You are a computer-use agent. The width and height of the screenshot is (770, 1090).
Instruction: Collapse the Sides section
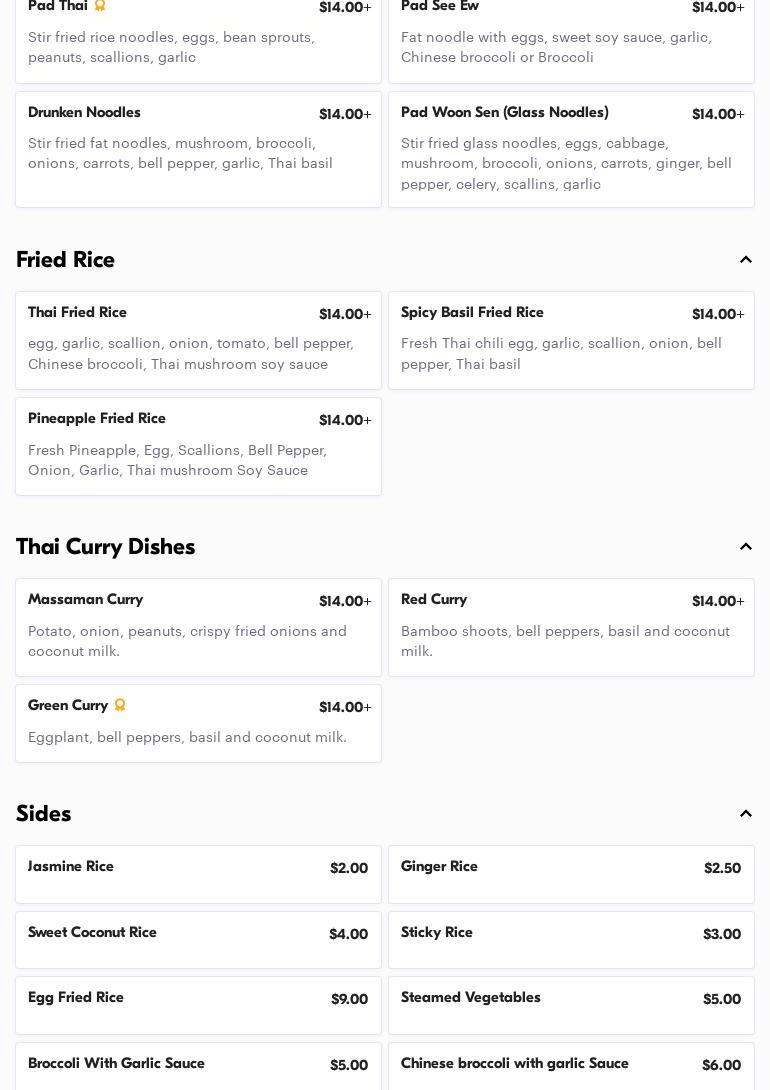tap(746, 814)
